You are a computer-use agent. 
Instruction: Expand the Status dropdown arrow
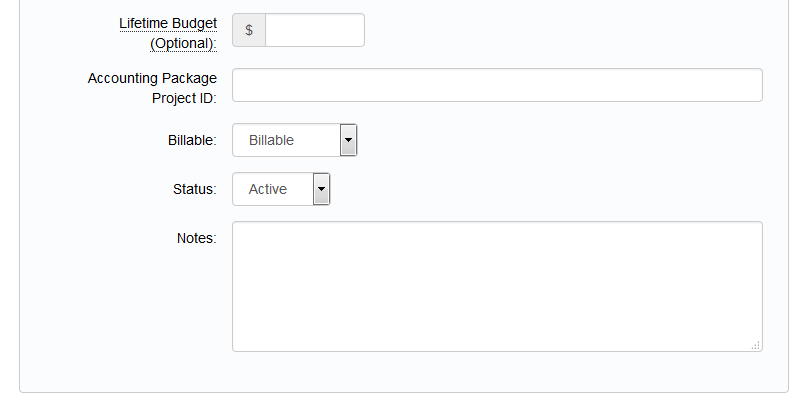point(321,189)
